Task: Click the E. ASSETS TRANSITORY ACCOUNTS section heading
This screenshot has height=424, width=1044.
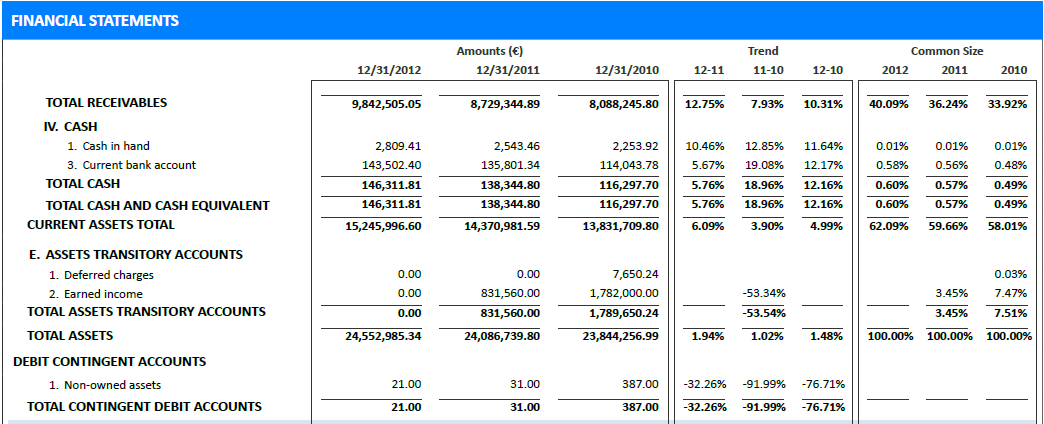Action: [x=136, y=255]
